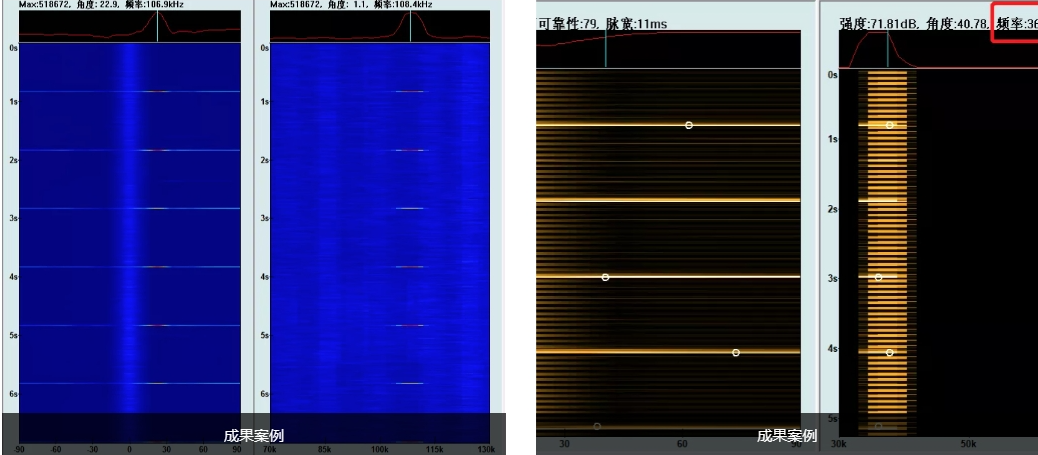Click the '6s' time label in 108.4kHz panel
The height and width of the screenshot is (455, 1038).
(x=265, y=394)
